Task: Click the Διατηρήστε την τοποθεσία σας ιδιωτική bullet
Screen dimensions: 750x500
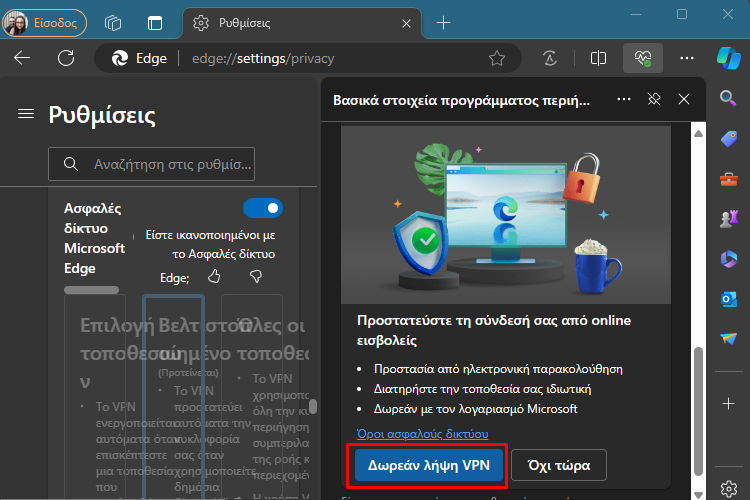Action: coord(483,389)
